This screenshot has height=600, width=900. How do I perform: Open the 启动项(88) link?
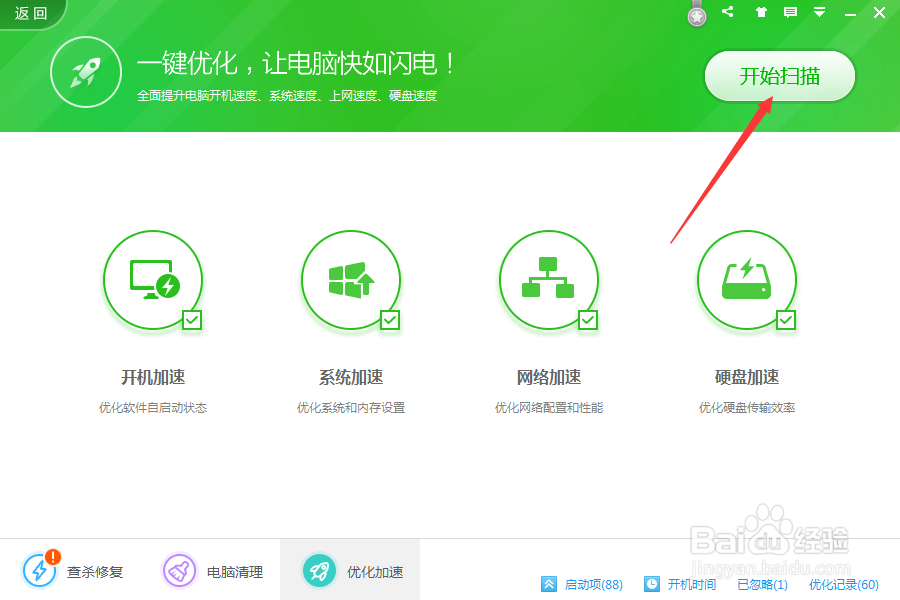(593, 584)
